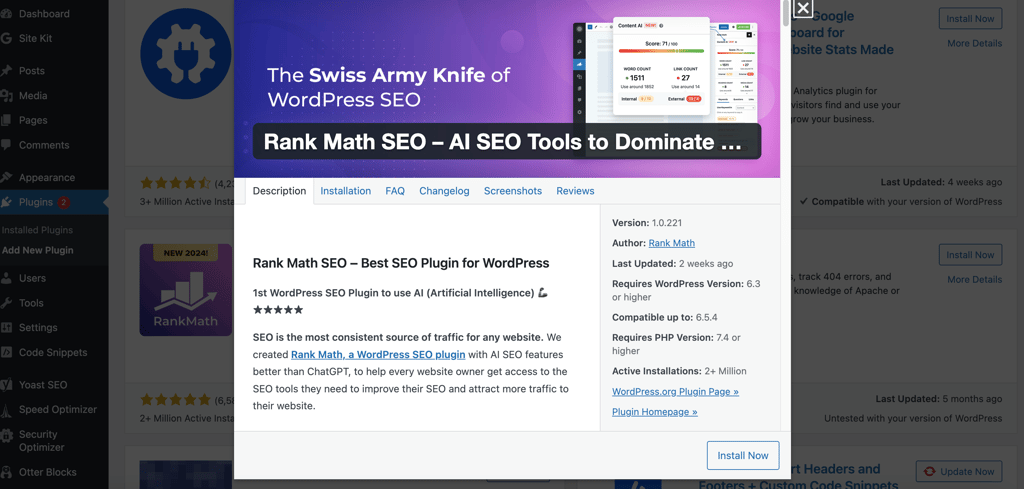The image size is (1024, 489).
Task: Click the Site Kit Google icon
Action: [x=6, y=39]
